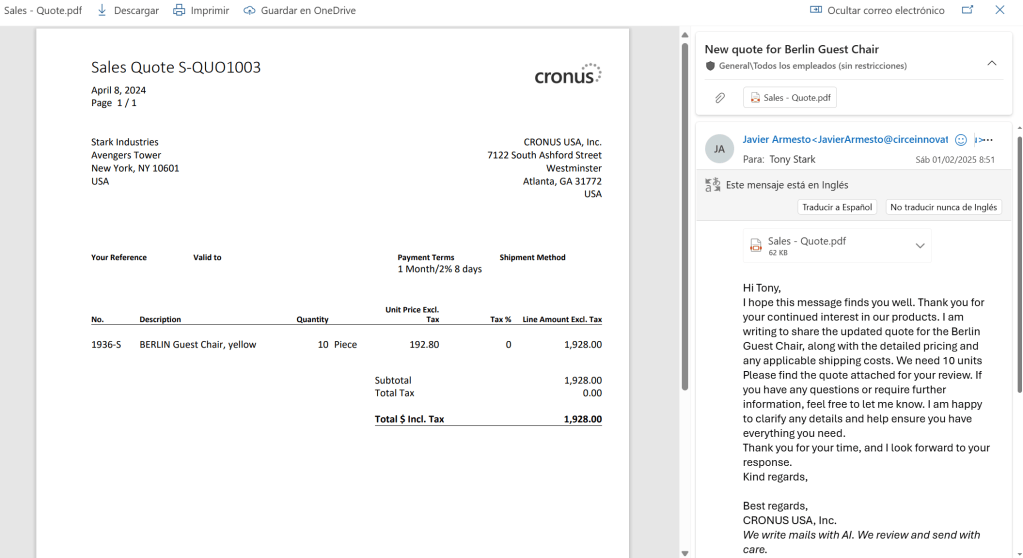The width and height of the screenshot is (1023, 558).
Task: Click the email pane scrollbar up arrow
Action: point(1019,129)
